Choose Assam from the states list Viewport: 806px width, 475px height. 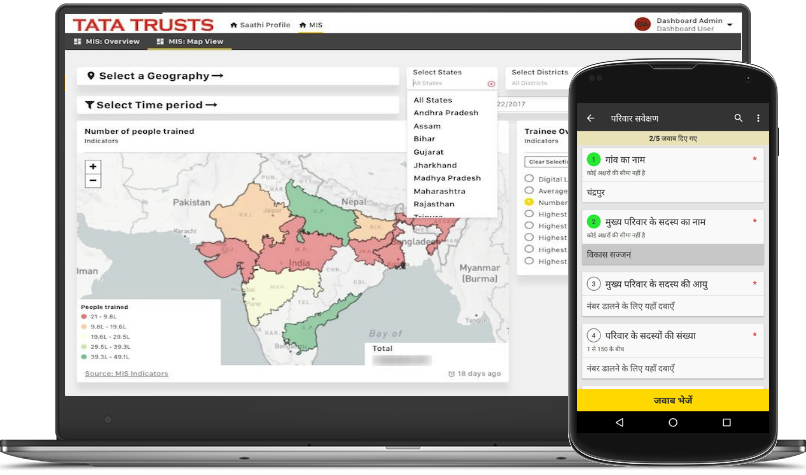[427, 126]
